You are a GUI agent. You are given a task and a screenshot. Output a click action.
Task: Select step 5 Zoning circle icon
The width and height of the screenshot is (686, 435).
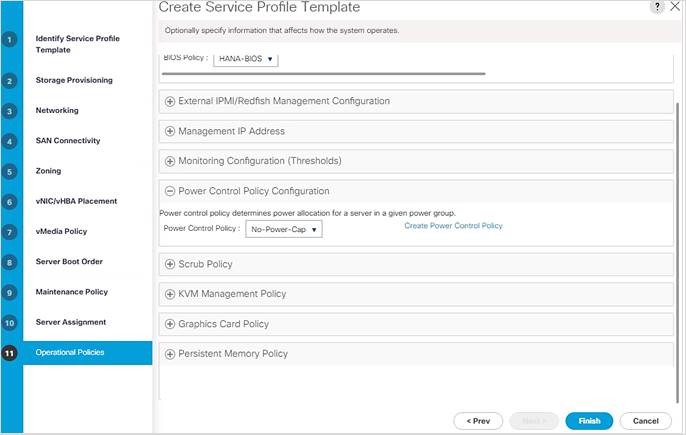point(9,172)
